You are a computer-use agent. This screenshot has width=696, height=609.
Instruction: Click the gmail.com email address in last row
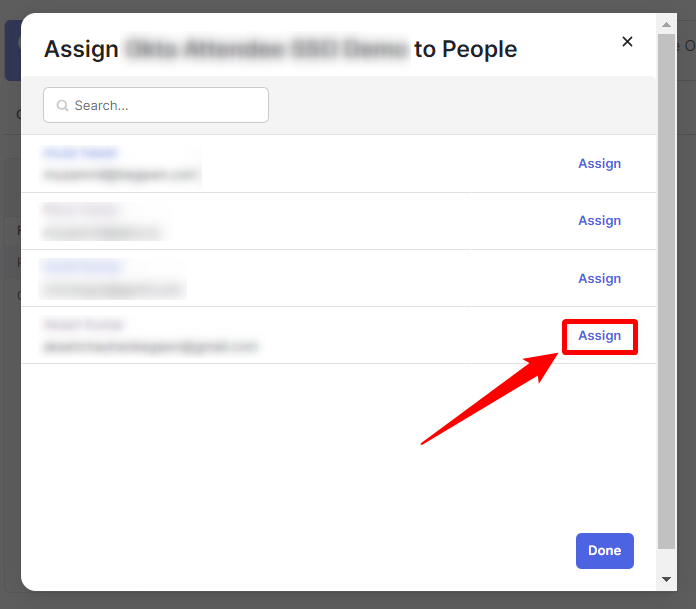point(150,347)
